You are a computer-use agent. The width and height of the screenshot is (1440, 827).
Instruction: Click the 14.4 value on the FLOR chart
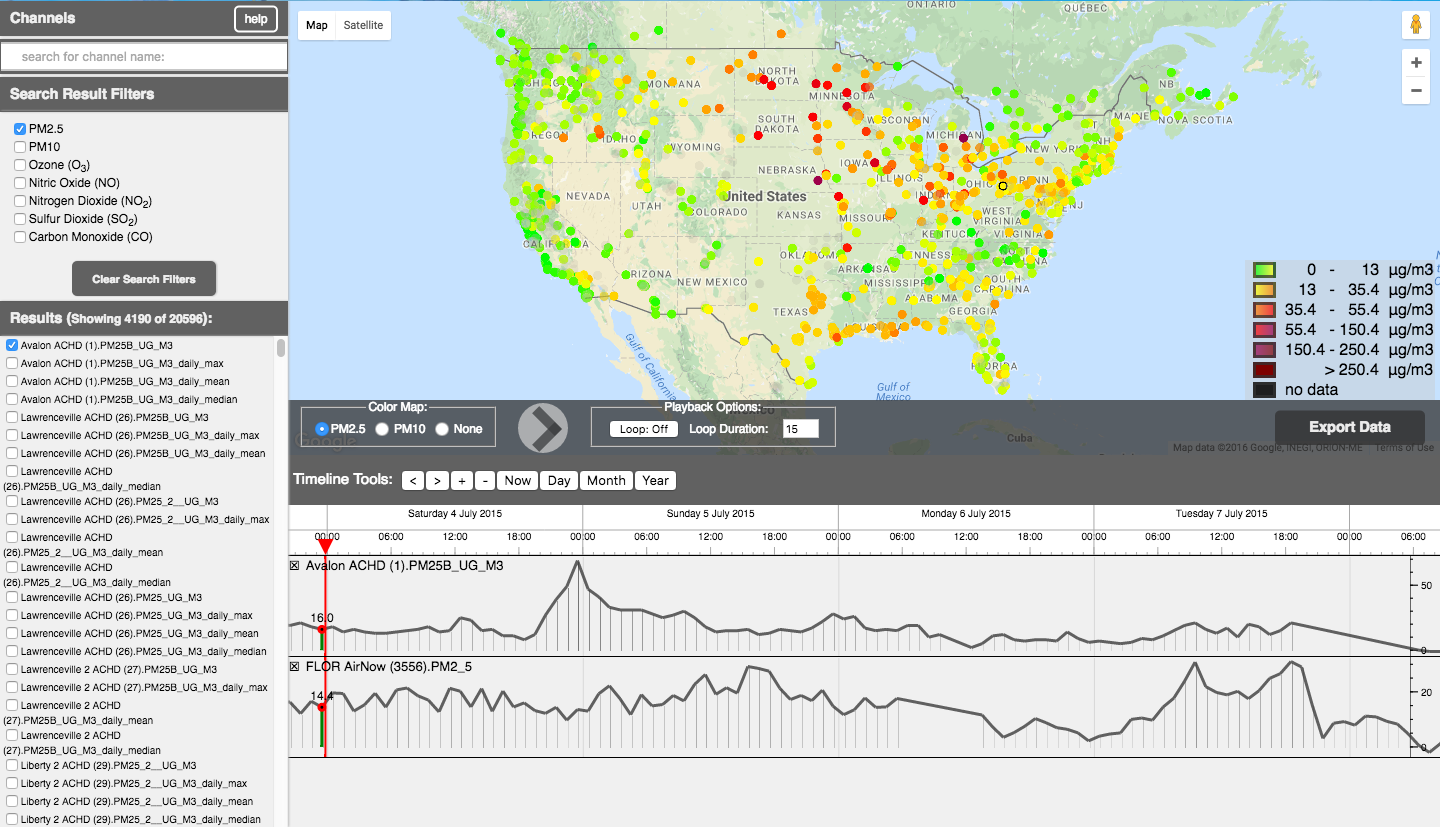tap(321, 696)
